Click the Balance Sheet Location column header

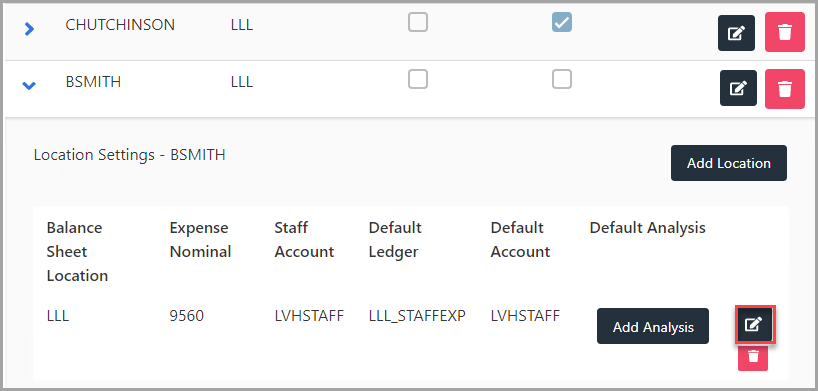pos(77,252)
